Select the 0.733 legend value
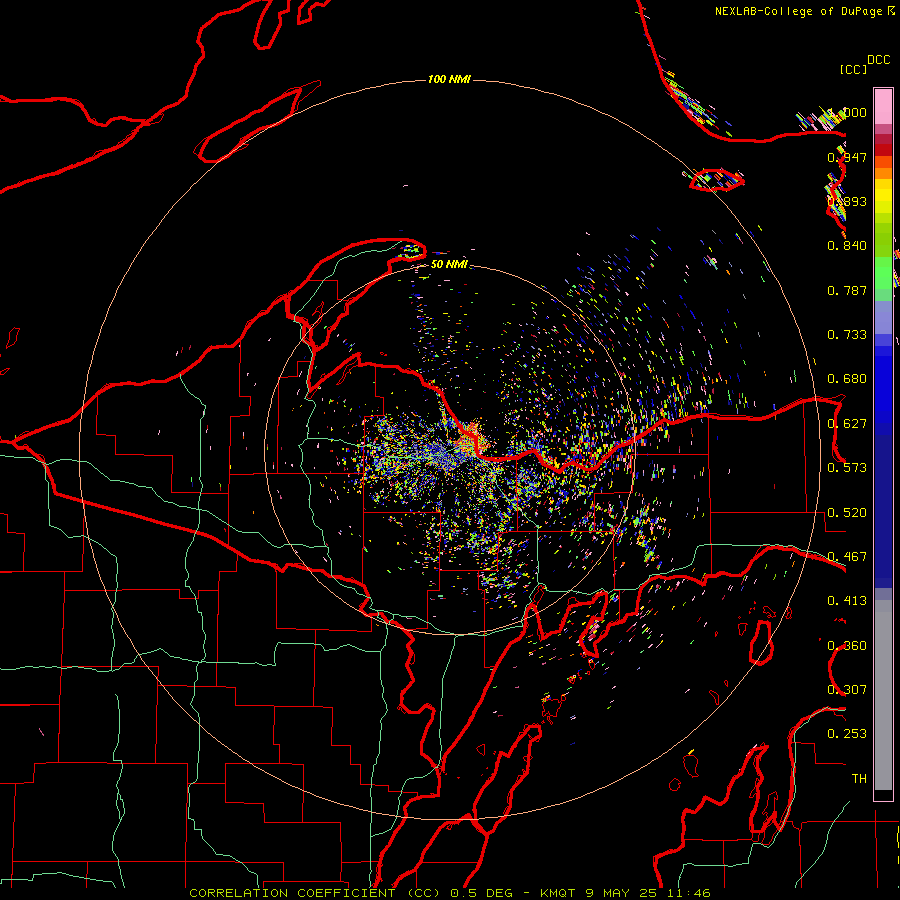The height and width of the screenshot is (900, 900). tap(847, 335)
